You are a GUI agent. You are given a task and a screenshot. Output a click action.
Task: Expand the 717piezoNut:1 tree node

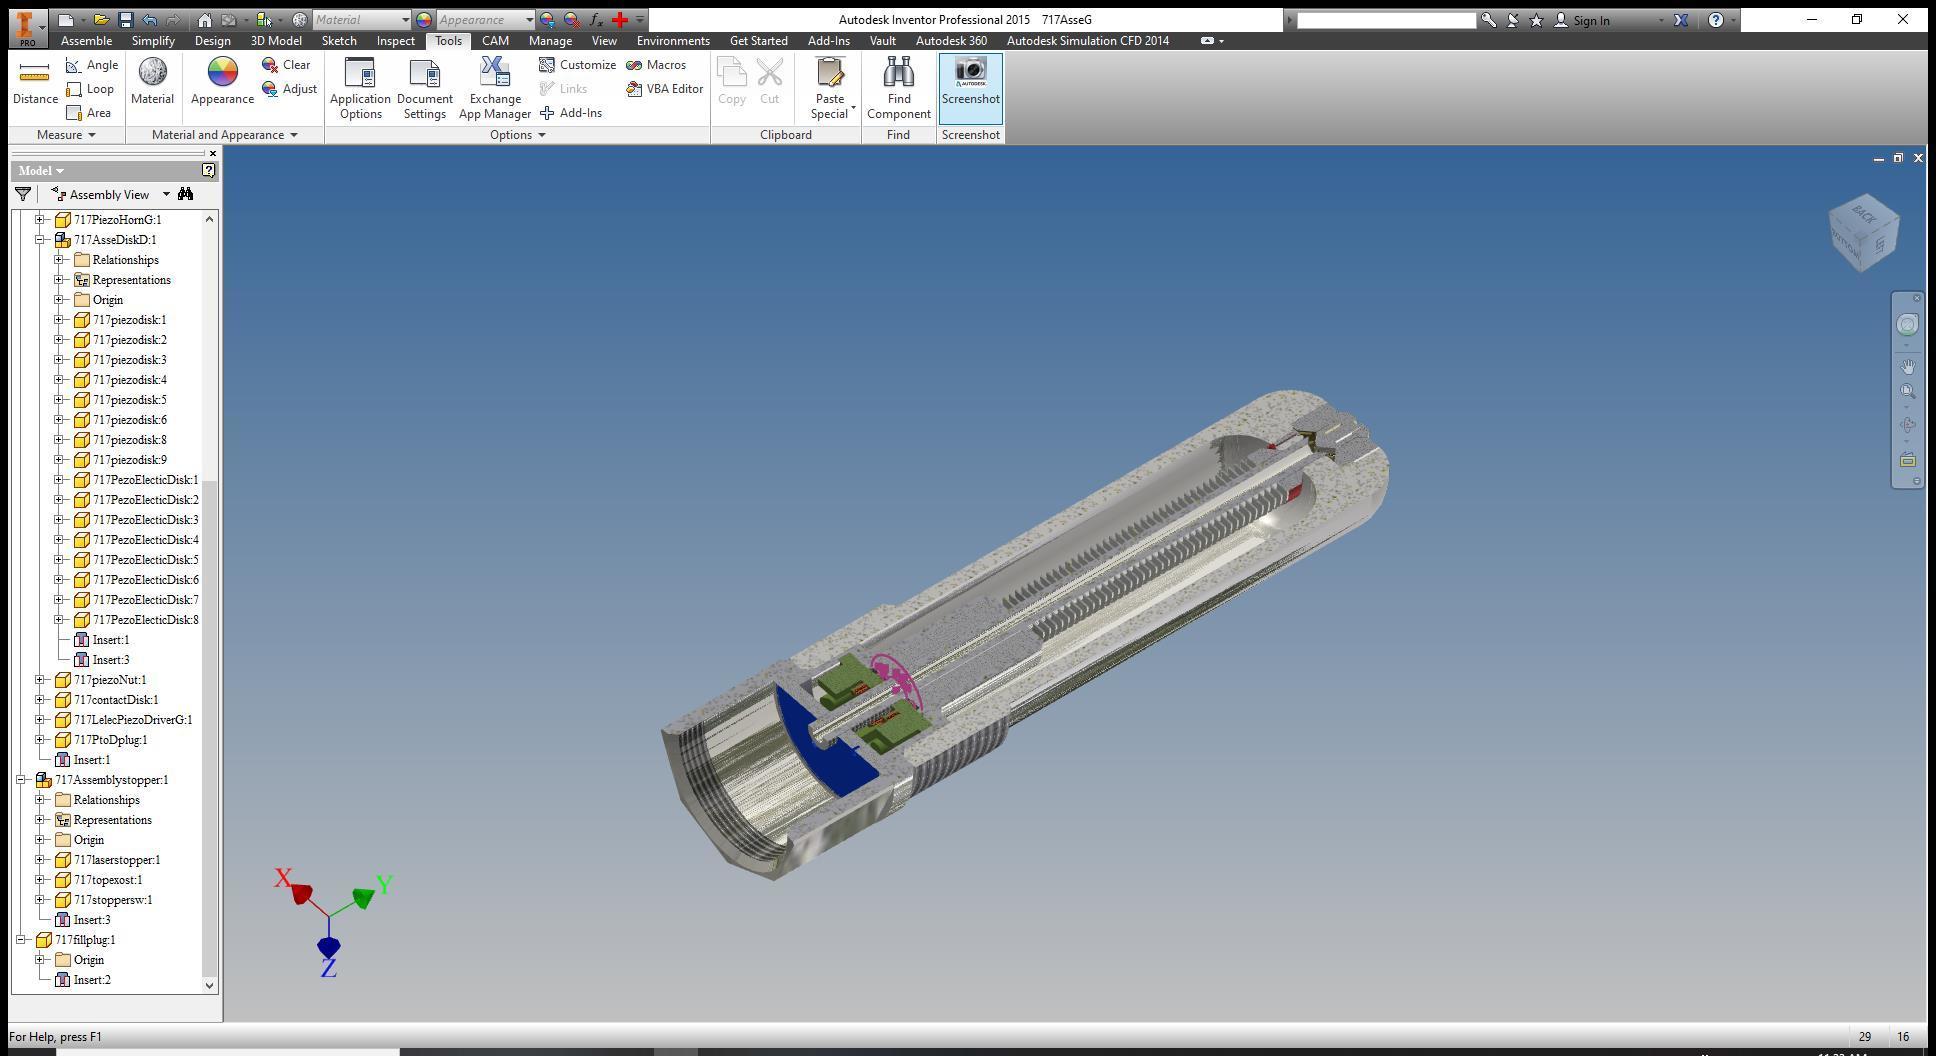pos(40,680)
